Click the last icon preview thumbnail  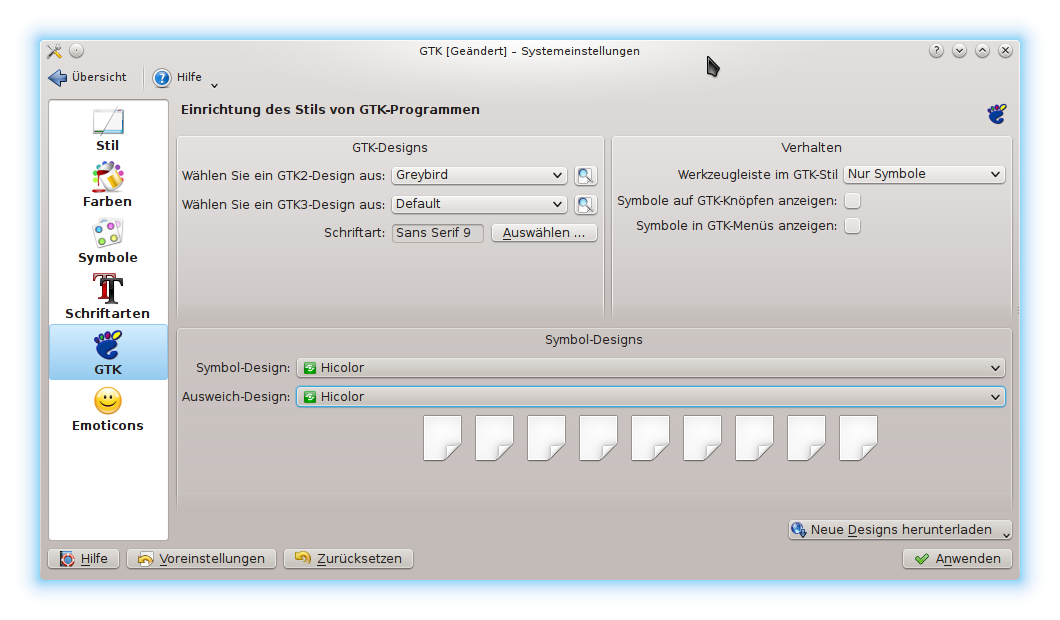point(859,438)
